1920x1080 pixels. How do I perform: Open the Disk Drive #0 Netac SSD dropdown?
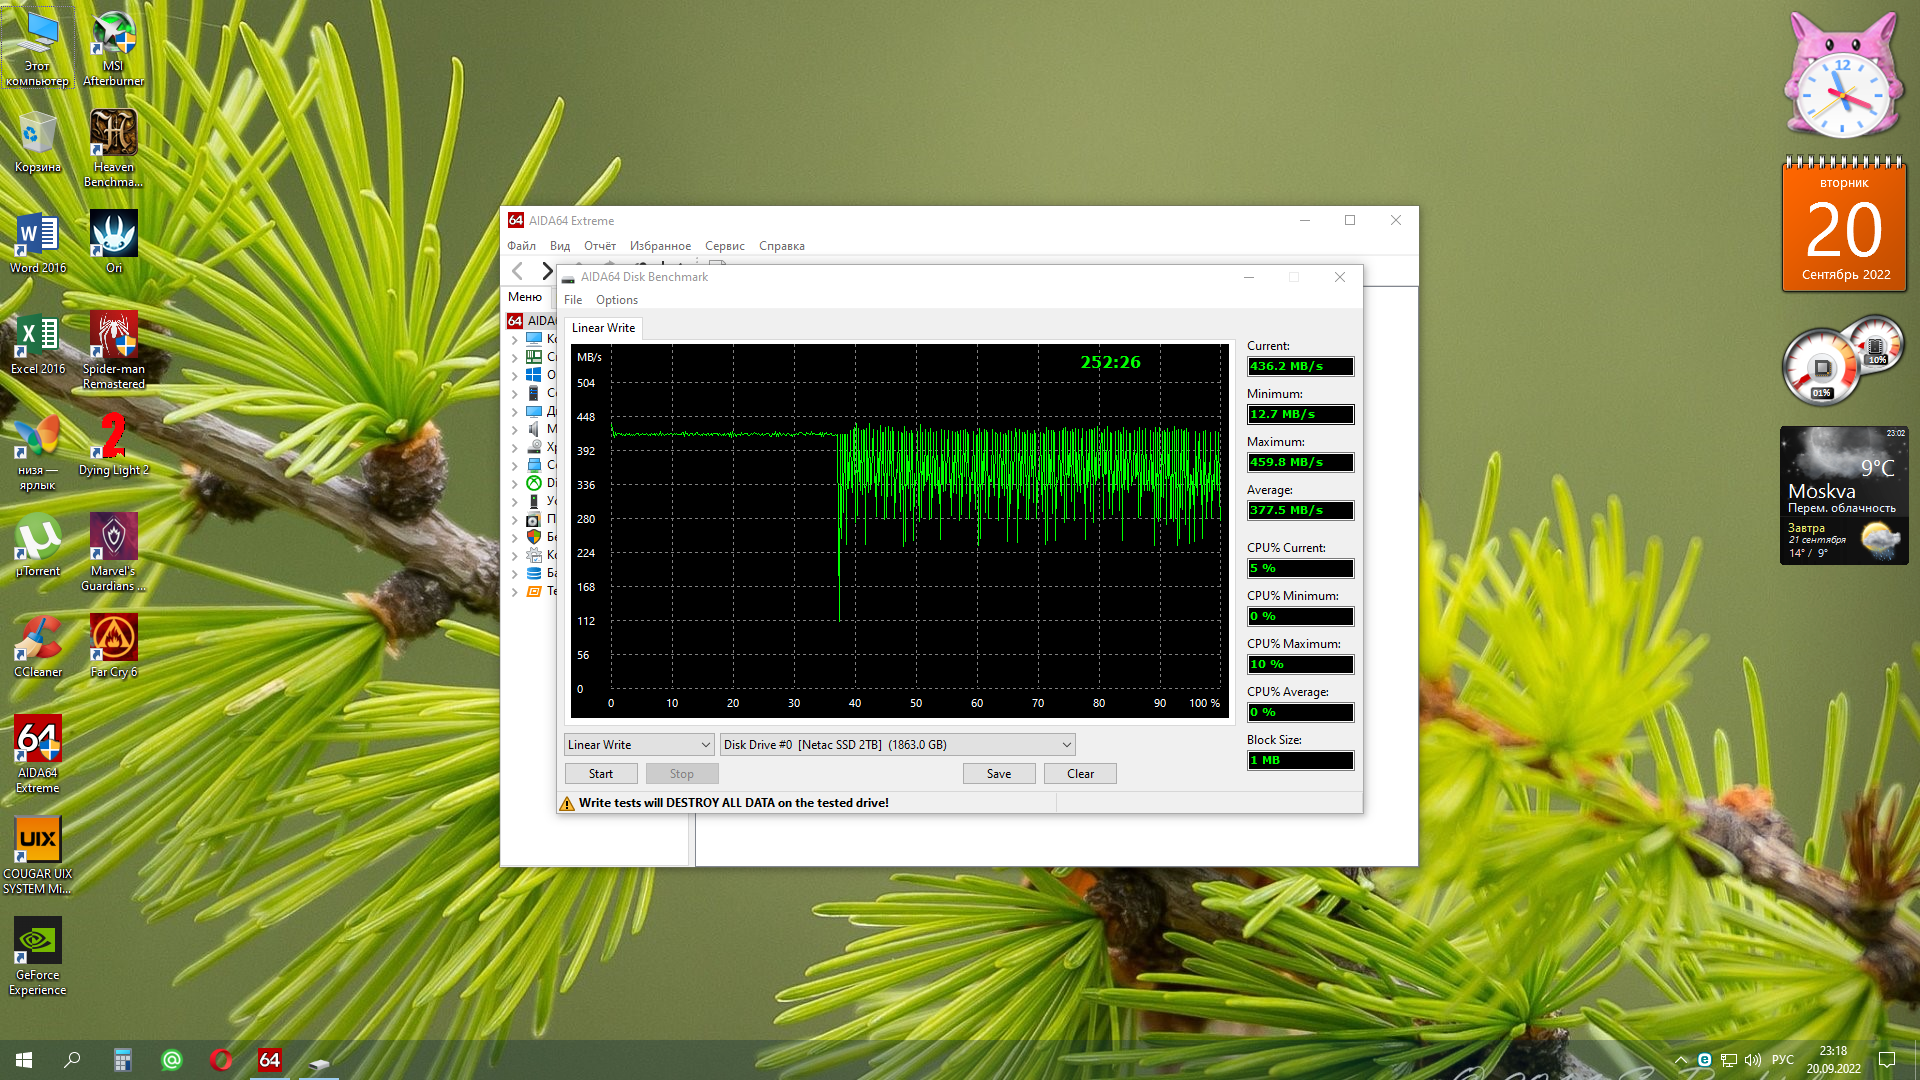tap(897, 745)
